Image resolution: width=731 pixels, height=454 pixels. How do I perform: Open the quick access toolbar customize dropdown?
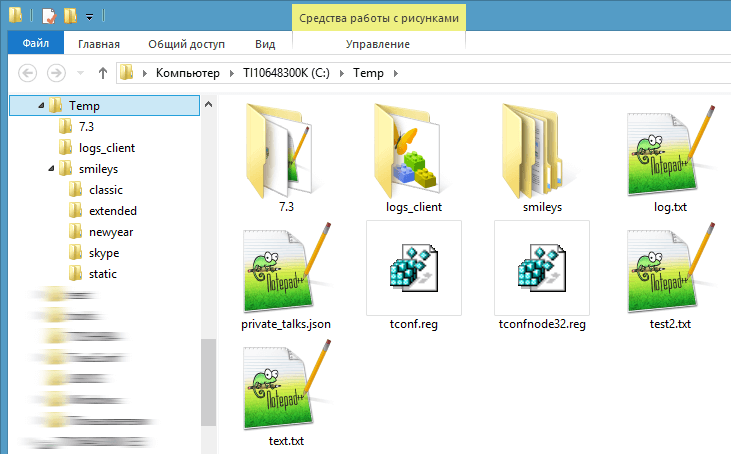pos(89,16)
